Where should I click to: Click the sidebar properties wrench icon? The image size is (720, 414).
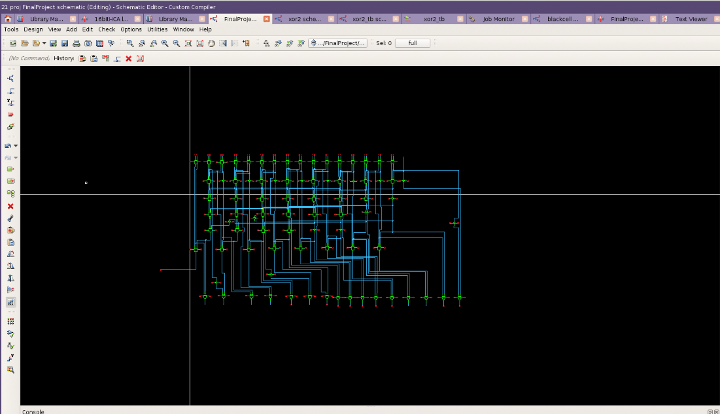pos(11,218)
